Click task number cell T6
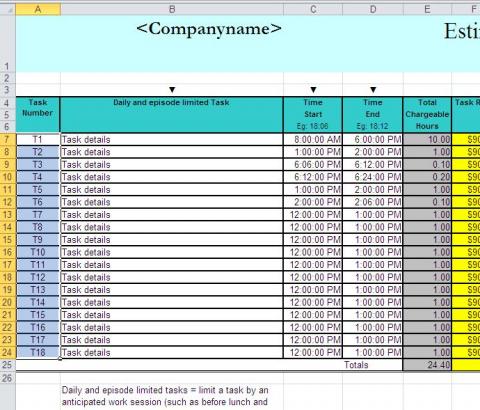480x410 pixels. click(38, 202)
